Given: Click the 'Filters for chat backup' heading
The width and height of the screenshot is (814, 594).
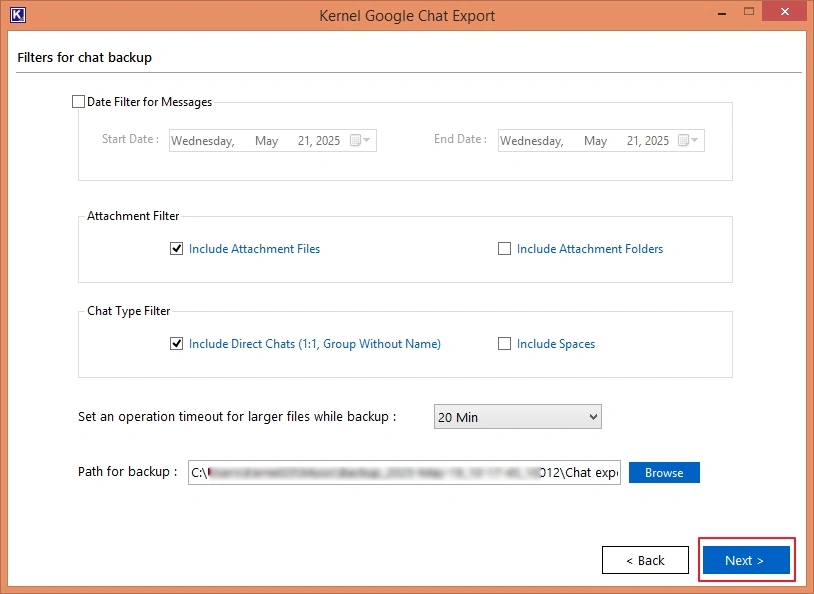Looking at the screenshot, I should tap(85, 57).
